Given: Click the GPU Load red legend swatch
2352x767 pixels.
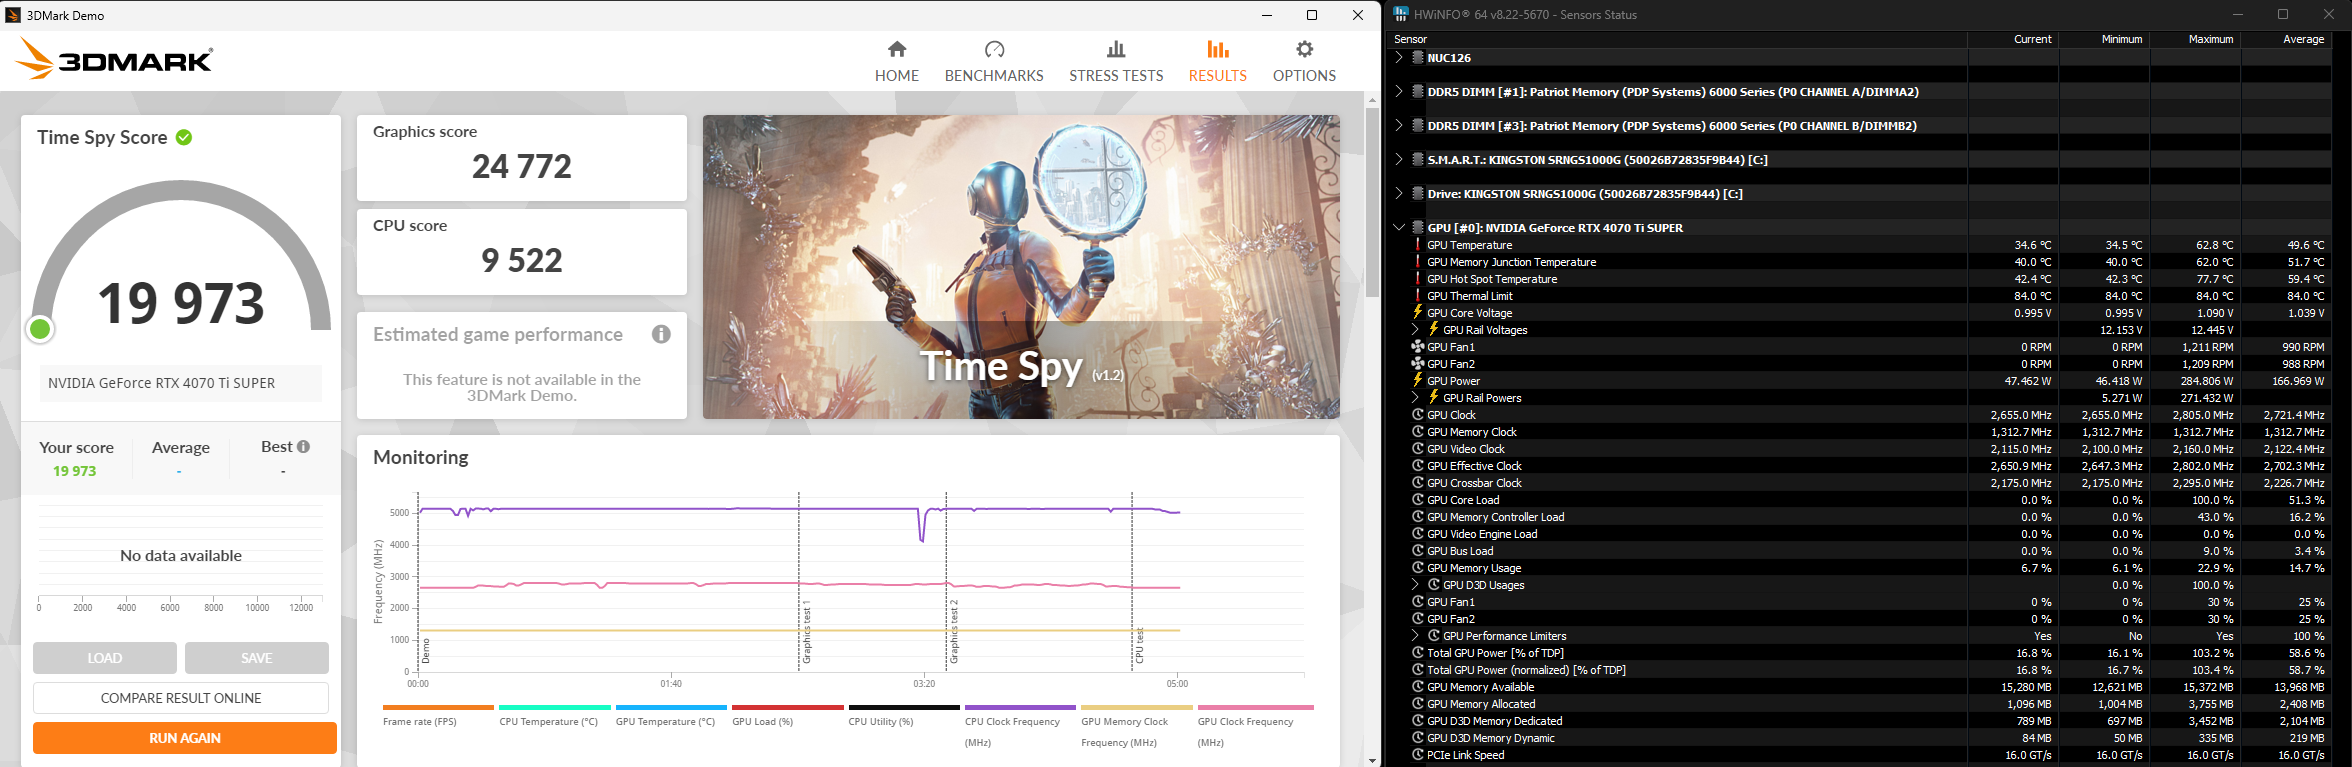Looking at the screenshot, I should click(x=788, y=707).
